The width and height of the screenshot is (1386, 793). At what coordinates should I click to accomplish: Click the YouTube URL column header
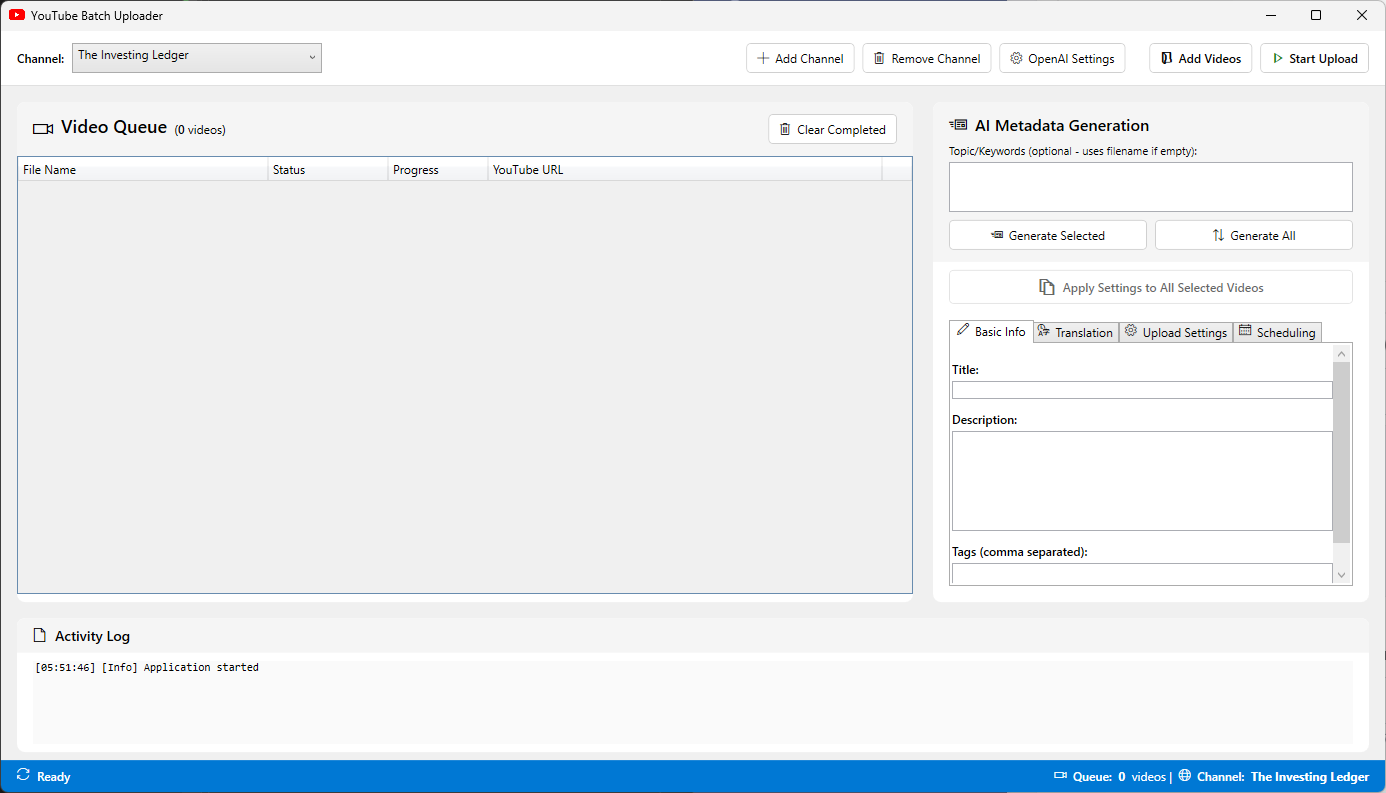(x=685, y=169)
